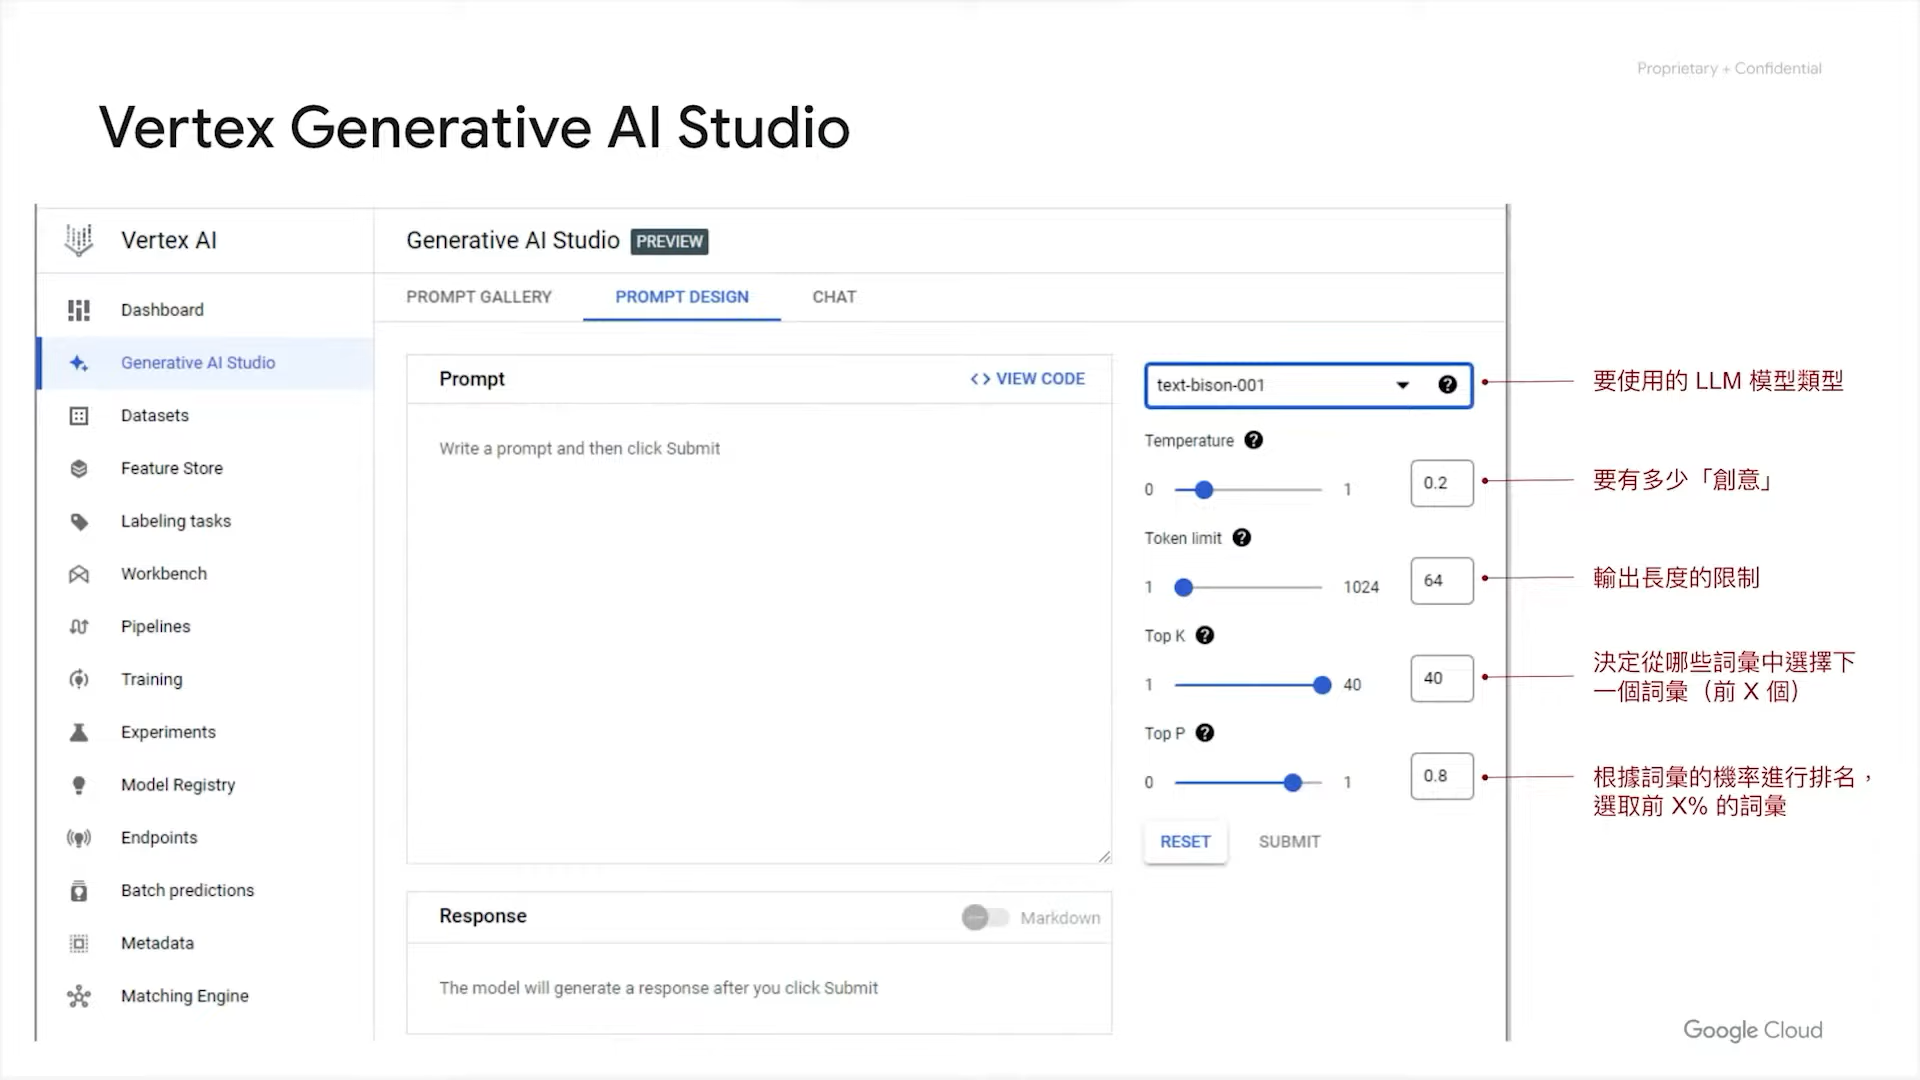Open the Temperature help question mark
Screen dimensions: 1920x1080
point(1253,440)
